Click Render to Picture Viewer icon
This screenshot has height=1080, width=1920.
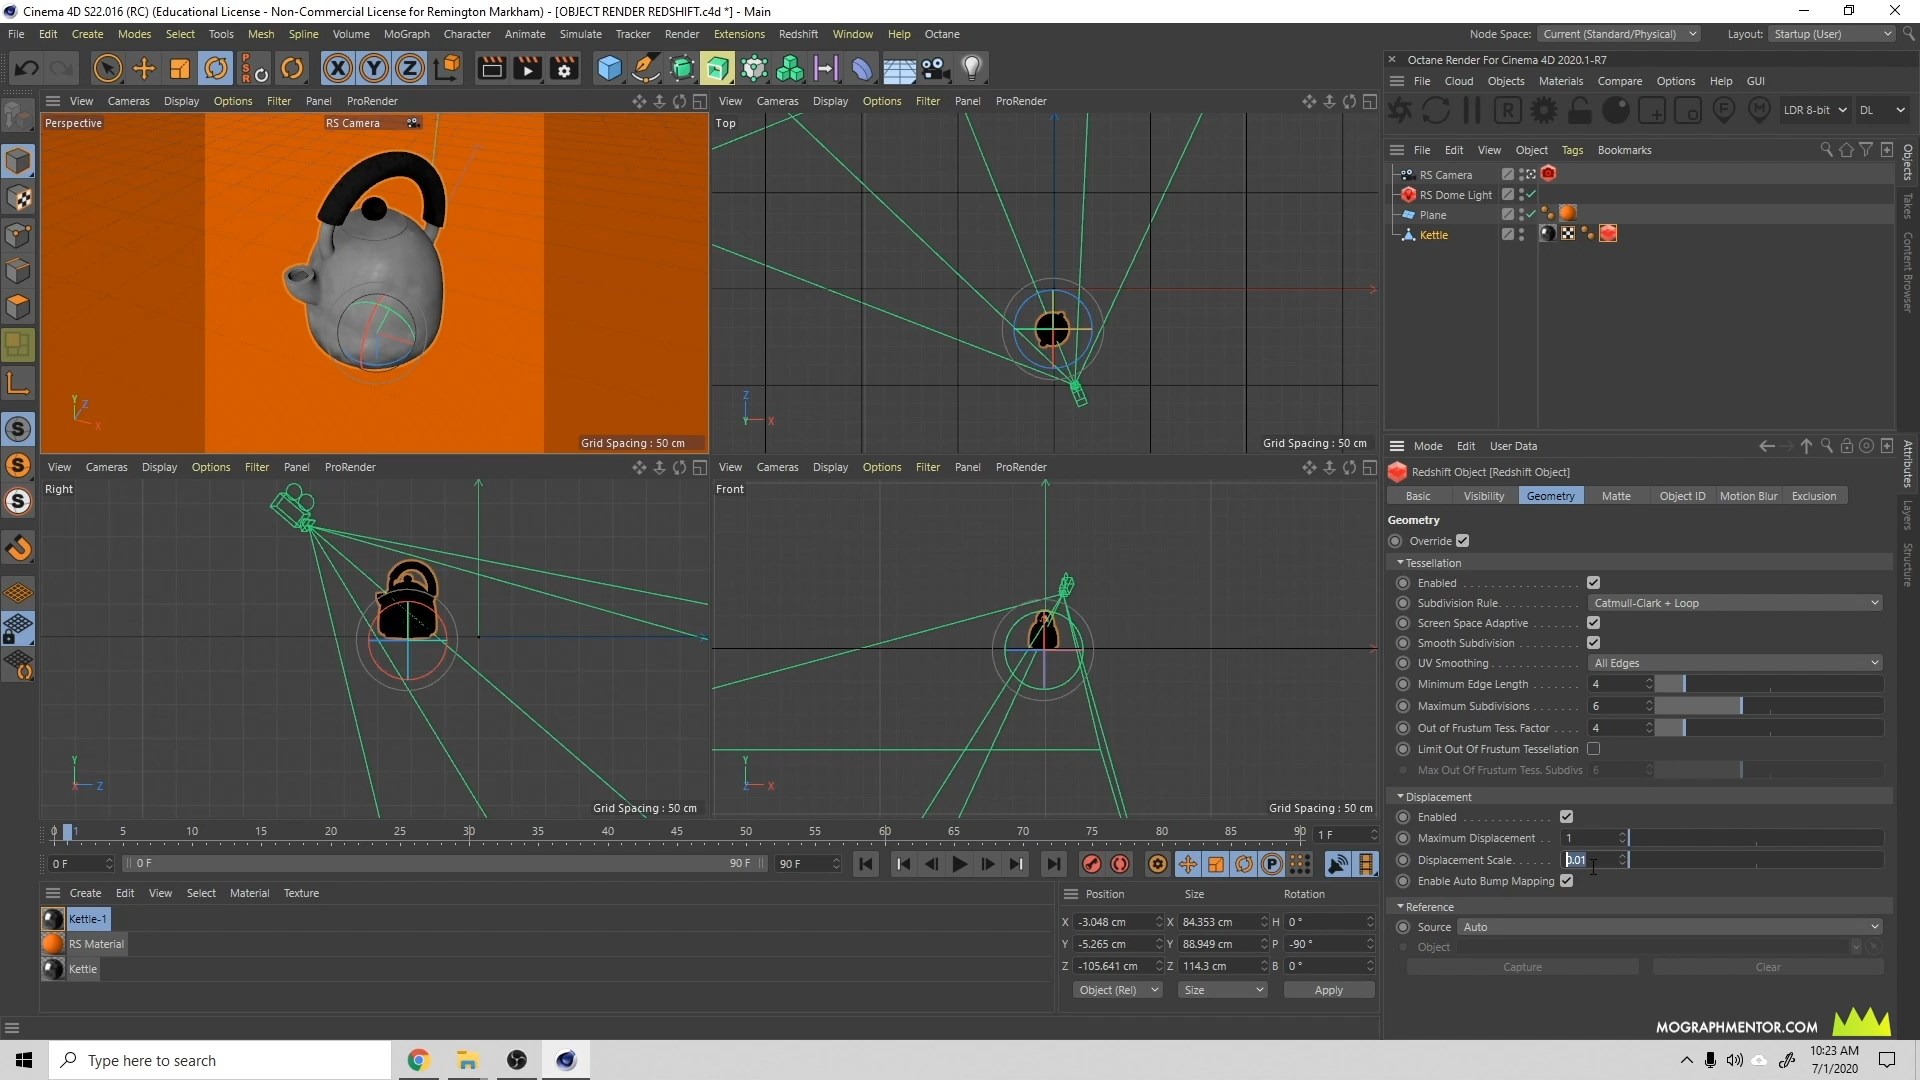click(527, 68)
